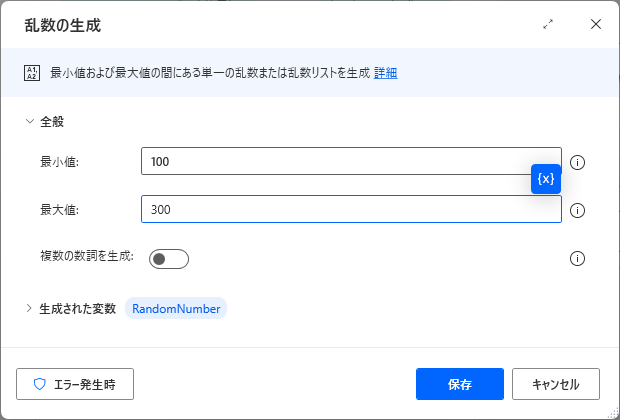Click the variable picker {x} button
620x420 pixels.
click(546, 179)
